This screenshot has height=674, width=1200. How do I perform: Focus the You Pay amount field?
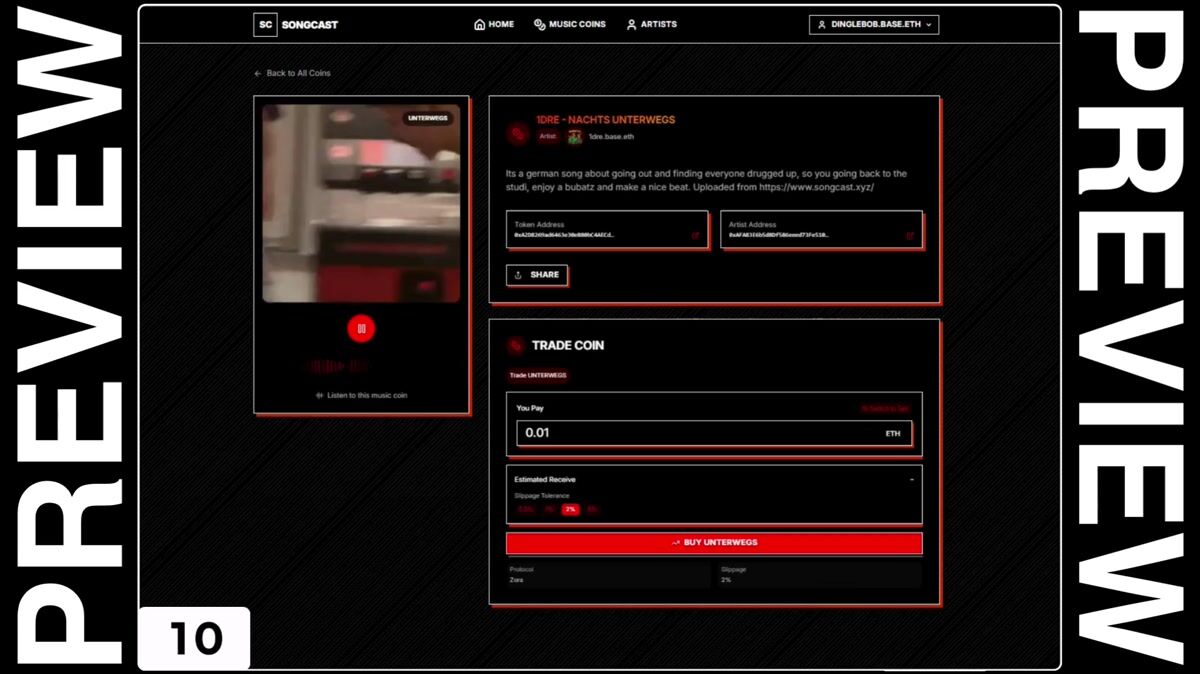[x=714, y=433]
